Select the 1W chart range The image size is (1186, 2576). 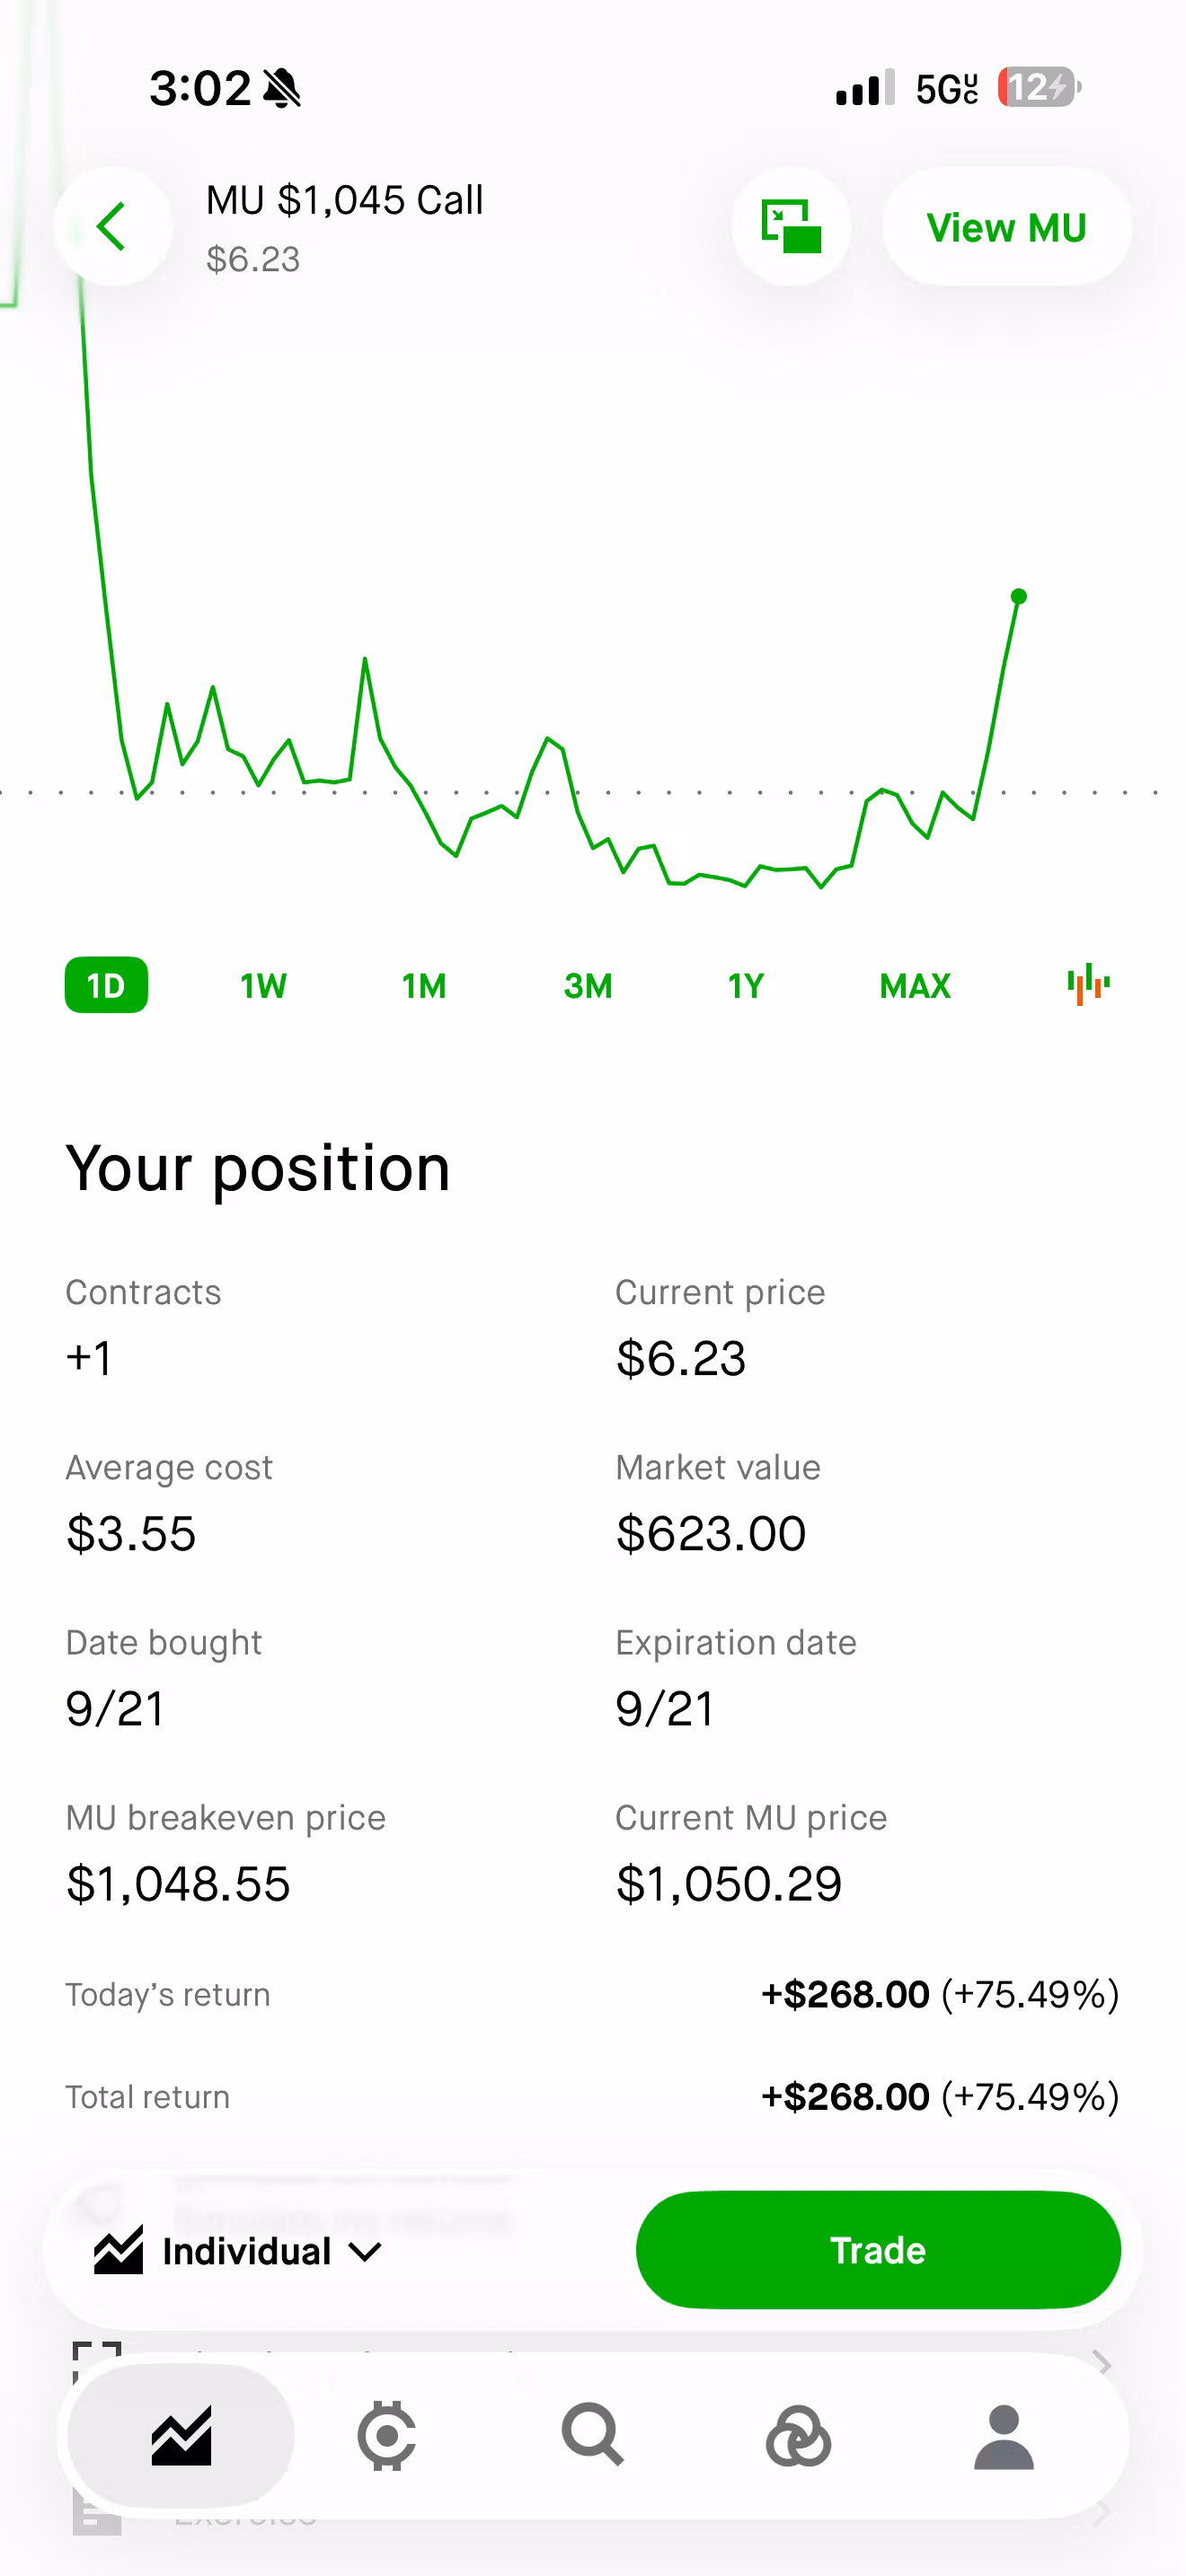(263, 986)
